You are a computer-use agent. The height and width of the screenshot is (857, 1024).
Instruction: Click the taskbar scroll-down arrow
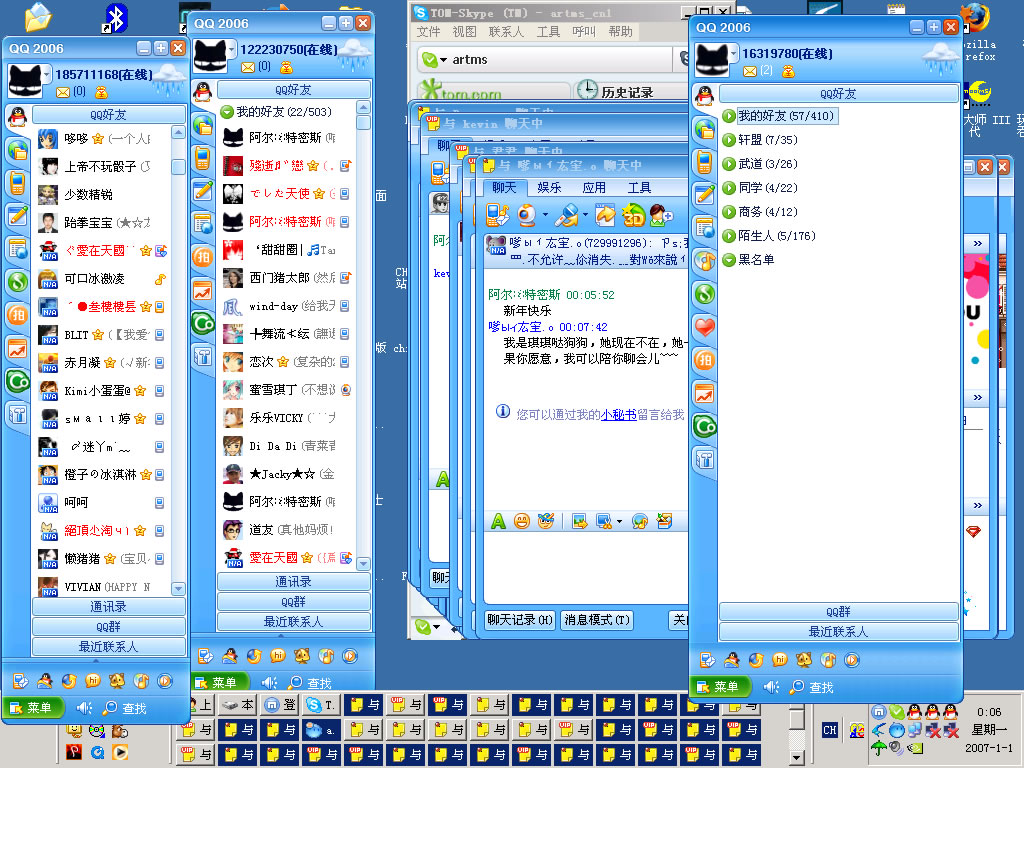point(796,758)
